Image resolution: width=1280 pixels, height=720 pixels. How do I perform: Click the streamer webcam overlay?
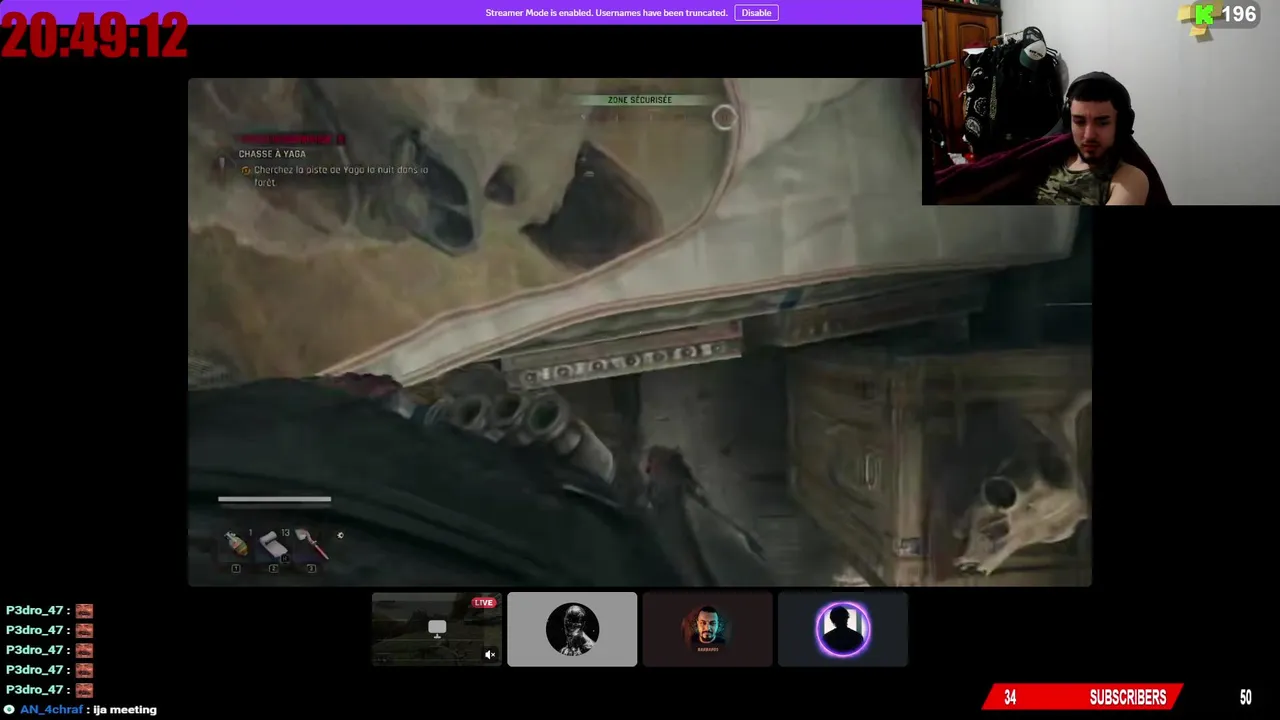point(1100,102)
